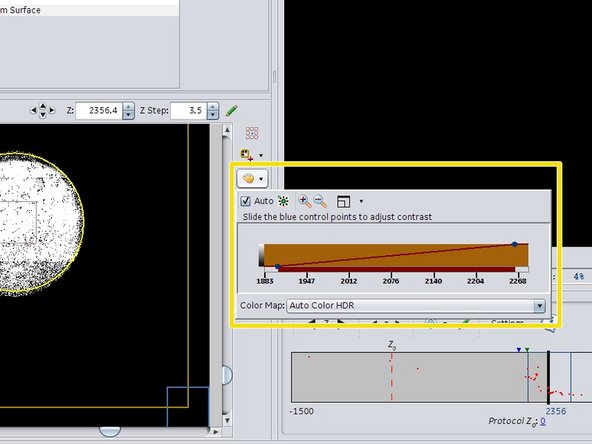Click the half-circle handle right of the image
592x444 pixels.
click(x=227, y=375)
